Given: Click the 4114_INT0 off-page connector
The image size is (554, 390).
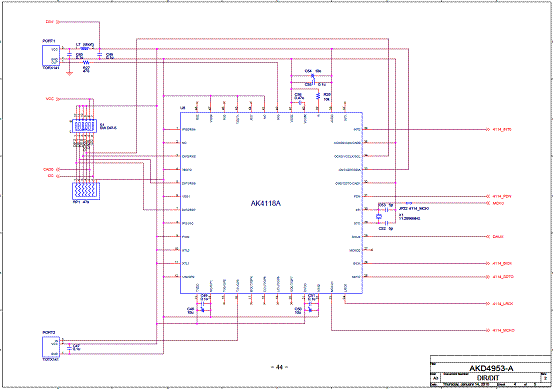Looking at the screenshot, I should 499,130.
